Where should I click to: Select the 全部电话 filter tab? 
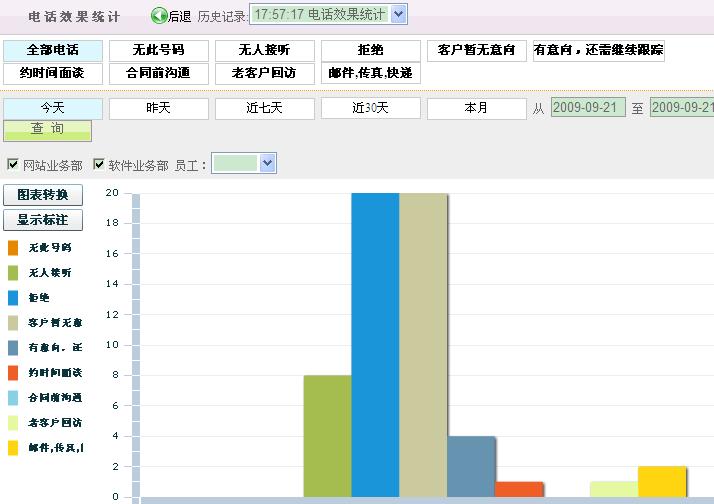tap(53, 51)
